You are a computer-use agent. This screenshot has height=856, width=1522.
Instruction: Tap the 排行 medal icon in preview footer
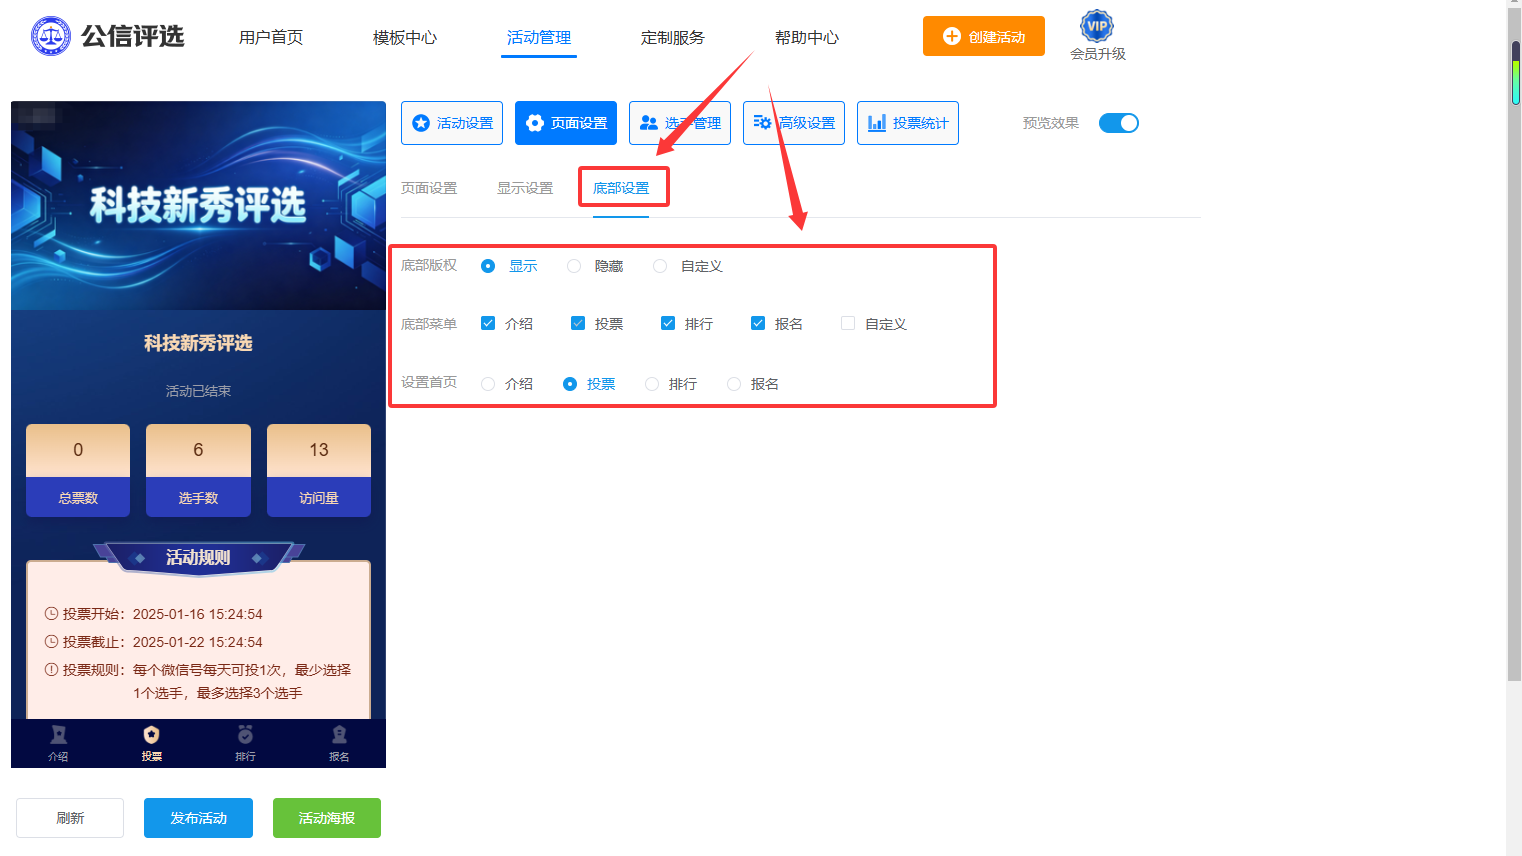tap(245, 735)
